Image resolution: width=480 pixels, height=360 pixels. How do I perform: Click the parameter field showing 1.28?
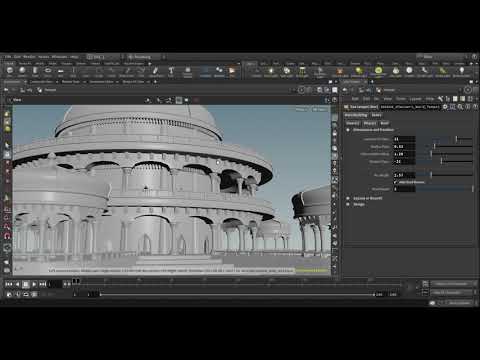404,154
